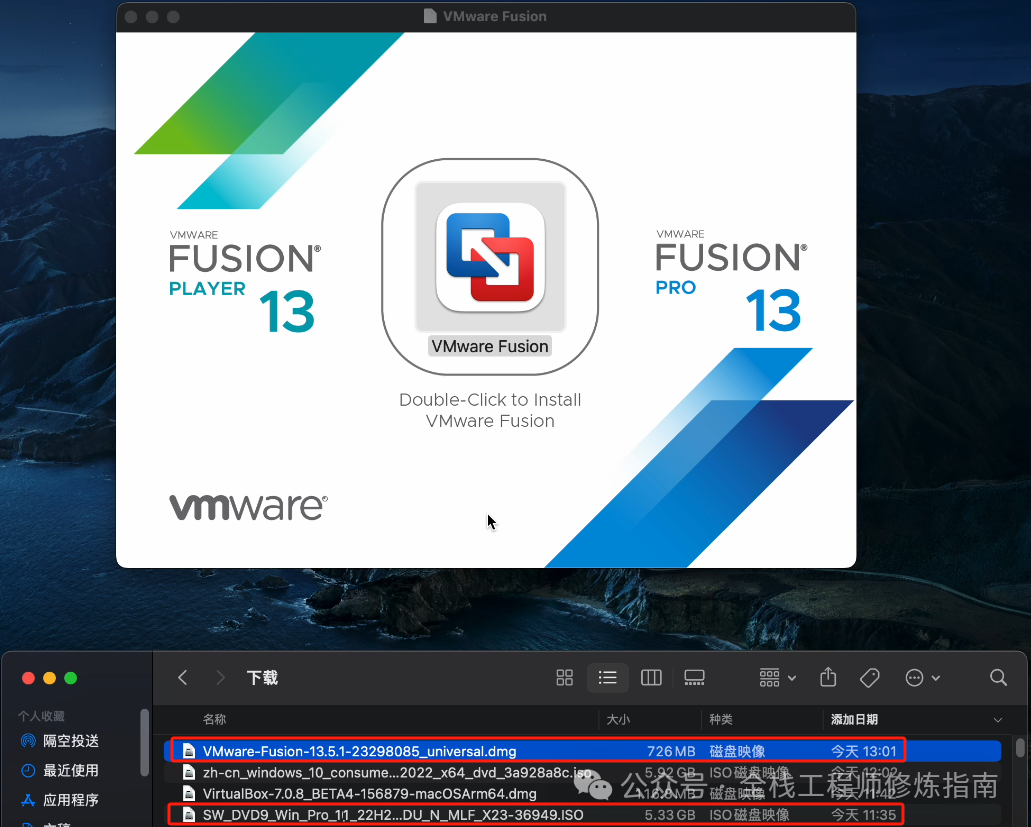
Task: Click file icon of VirtualBox dmg row
Action: (x=189, y=793)
